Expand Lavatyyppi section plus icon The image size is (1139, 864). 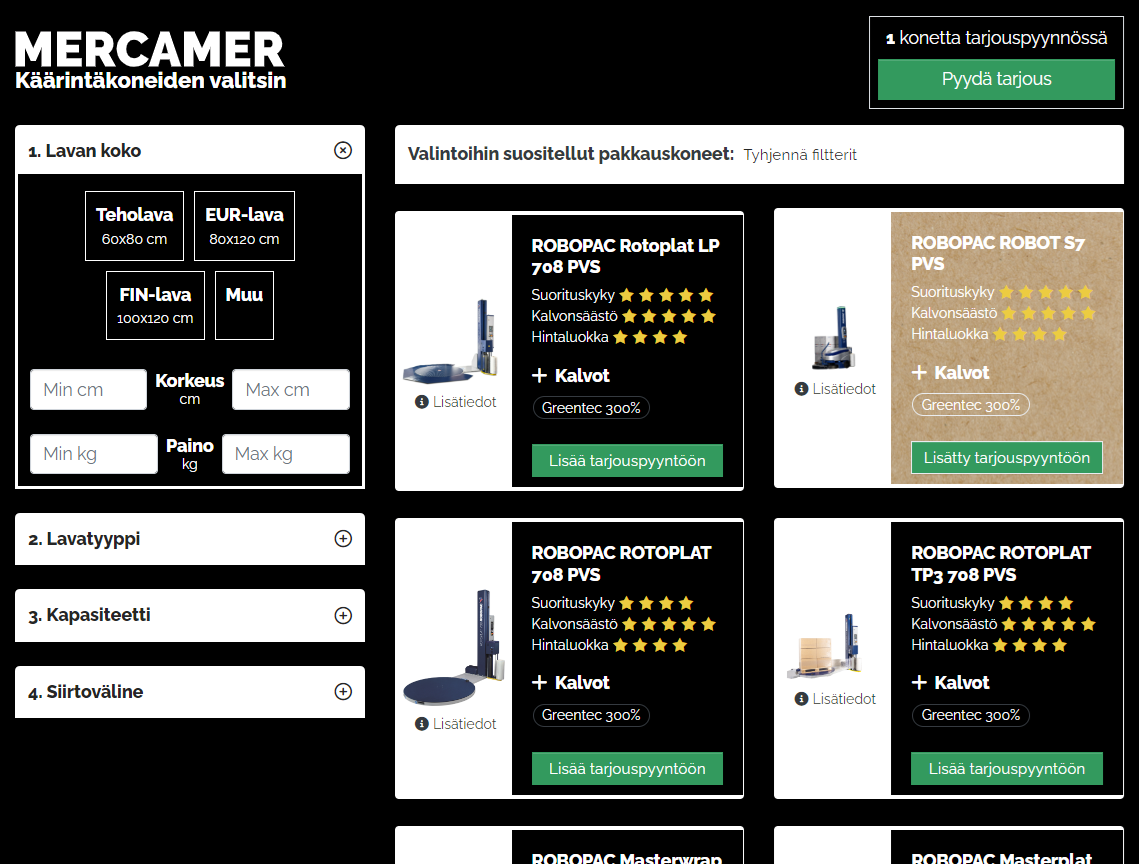tap(343, 538)
